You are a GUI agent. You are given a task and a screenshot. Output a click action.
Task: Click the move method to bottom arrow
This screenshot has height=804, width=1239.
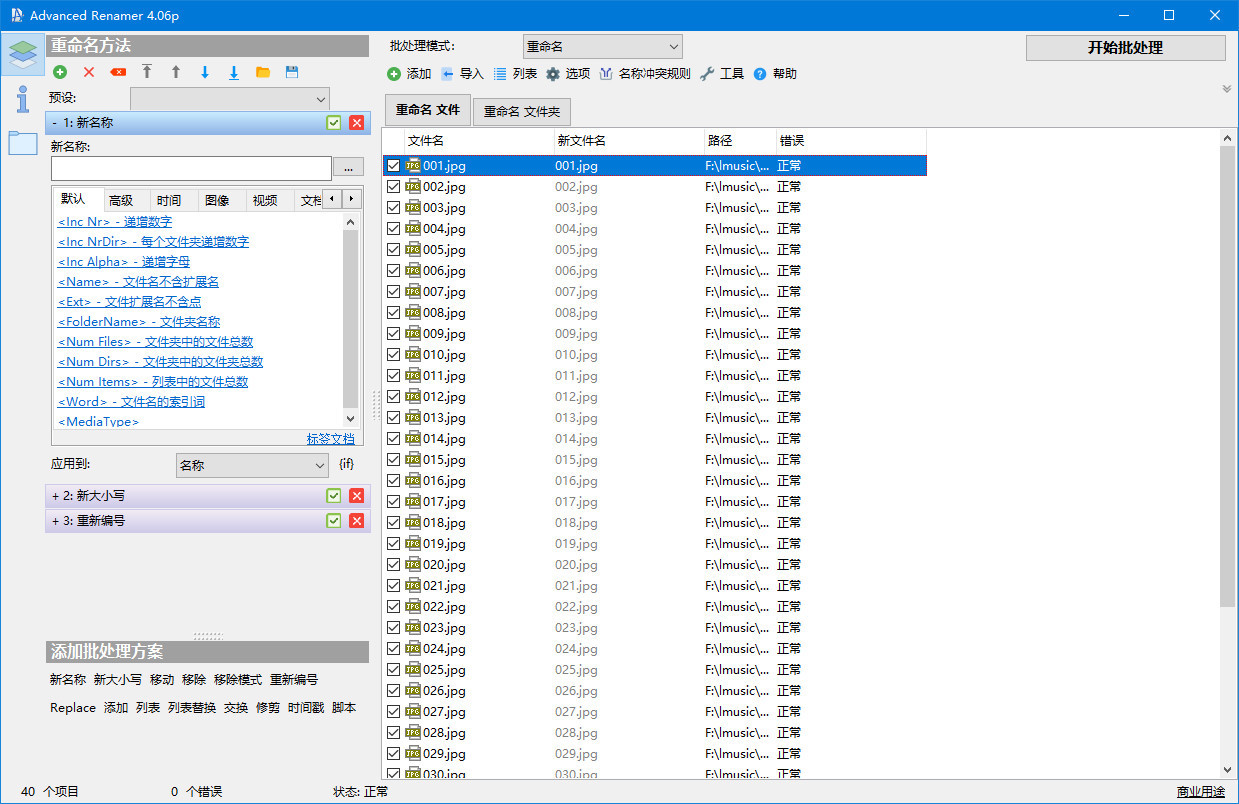(234, 72)
